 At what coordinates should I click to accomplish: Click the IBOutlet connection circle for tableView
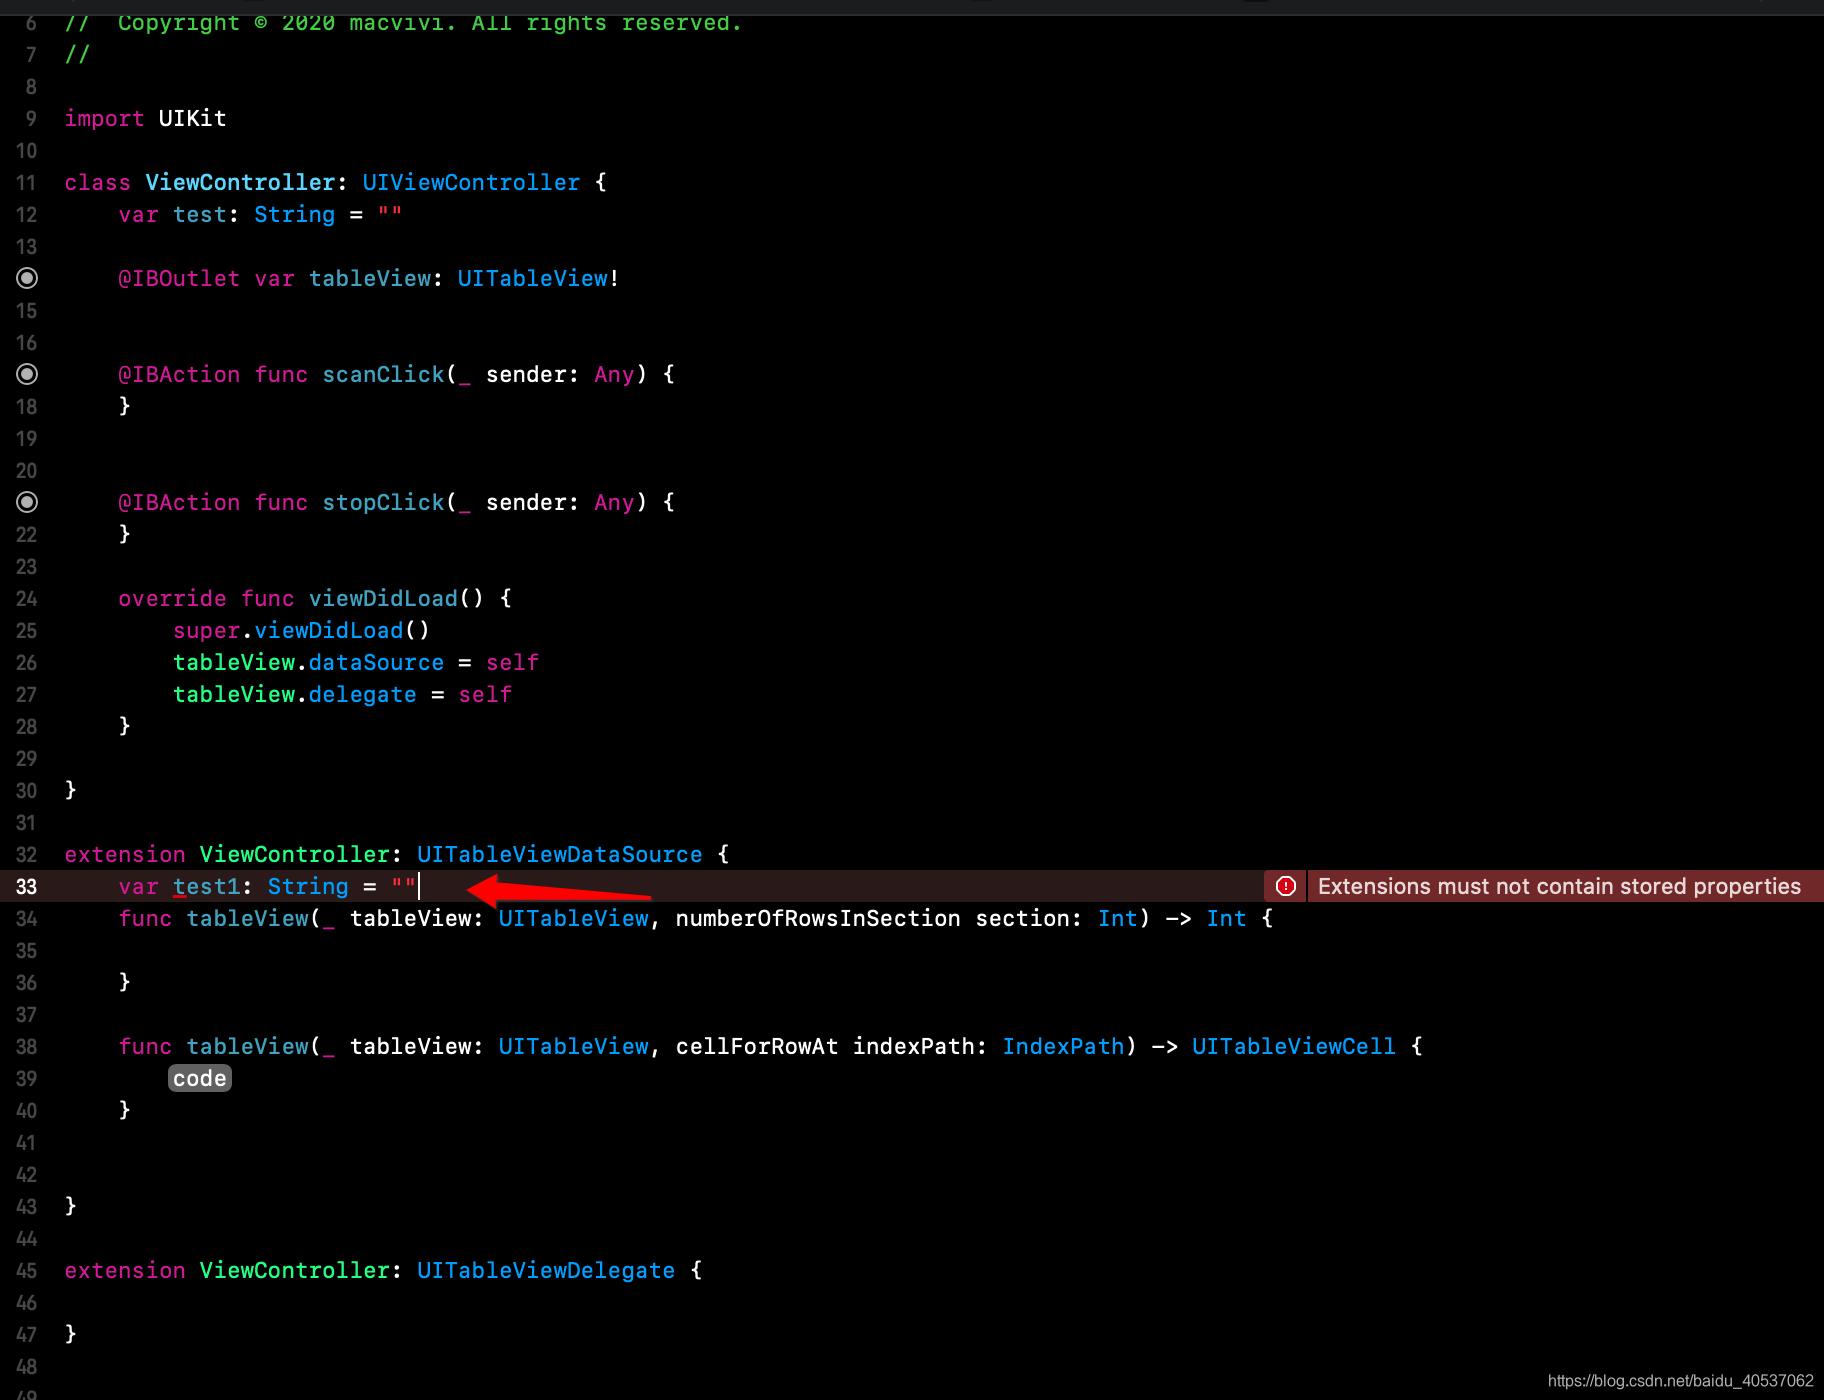coord(27,278)
